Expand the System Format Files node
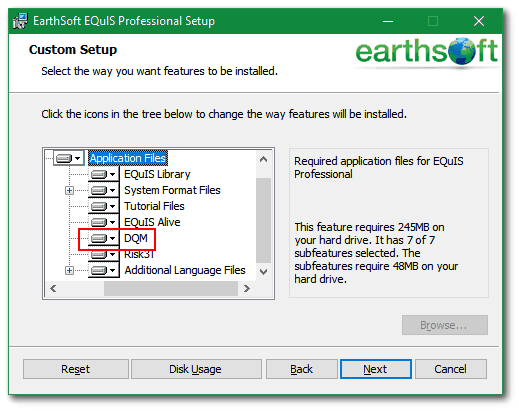The image size is (519, 411). (69, 190)
